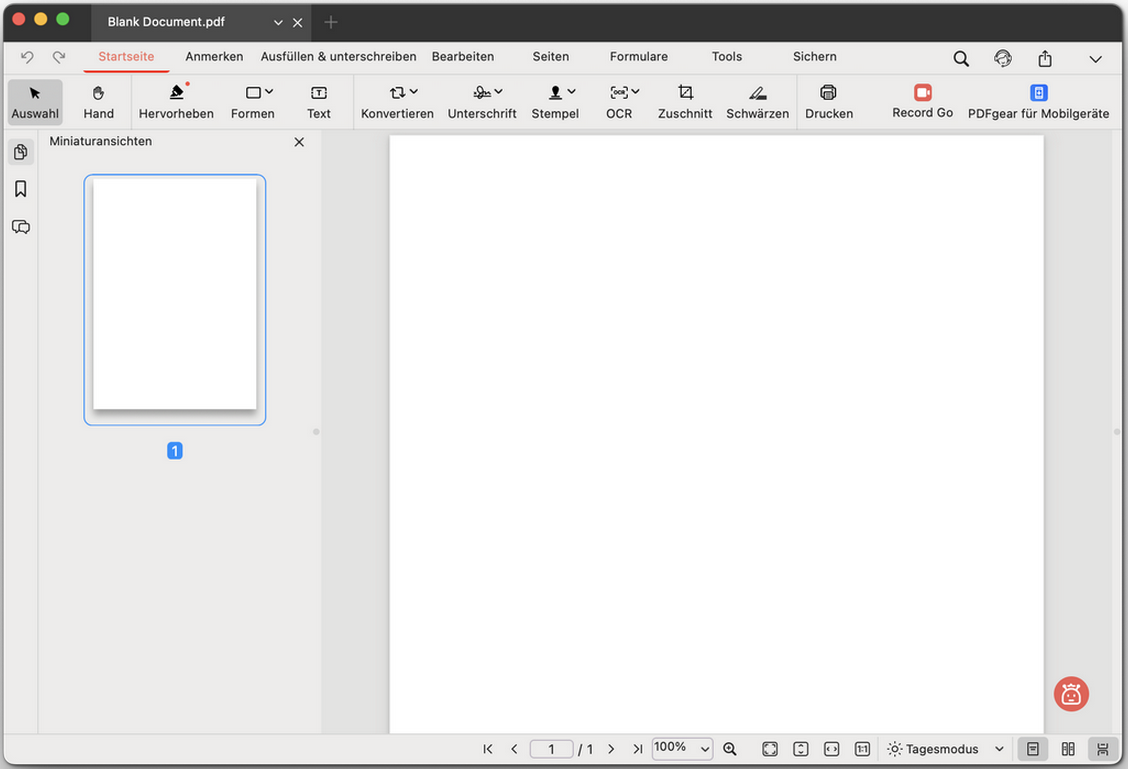
Task: Open the Formulare tab
Action: 638,57
